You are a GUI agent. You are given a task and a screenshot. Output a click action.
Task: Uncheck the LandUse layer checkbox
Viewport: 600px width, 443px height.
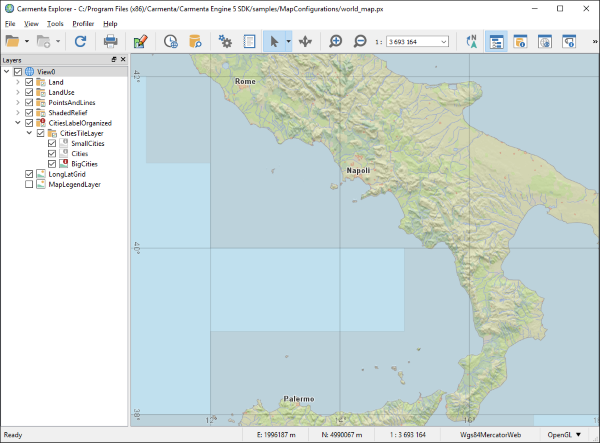point(29,92)
